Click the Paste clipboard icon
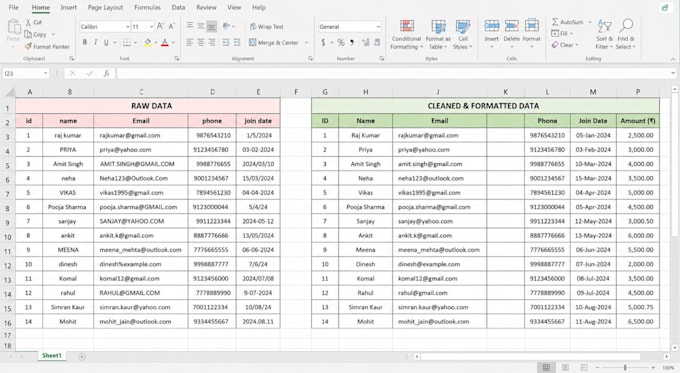The height and width of the screenshot is (373, 680). [x=13, y=26]
